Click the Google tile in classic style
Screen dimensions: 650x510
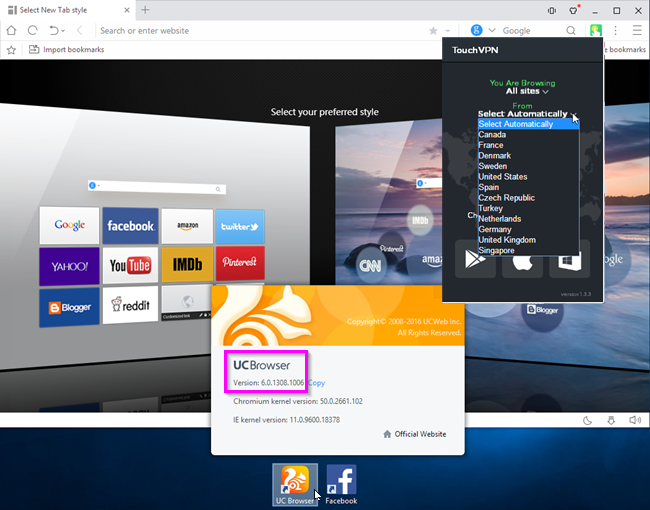(x=69, y=225)
